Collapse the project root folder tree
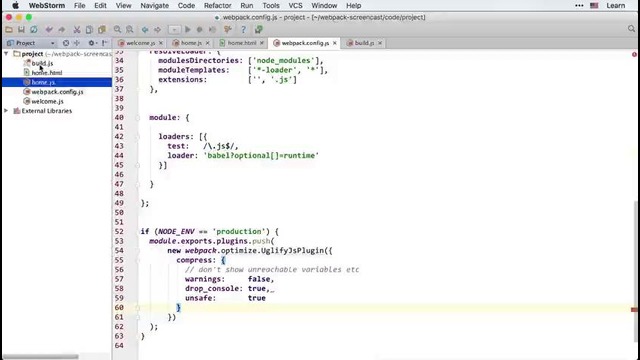This screenshot has width=640, height=360. pos(6,54)
